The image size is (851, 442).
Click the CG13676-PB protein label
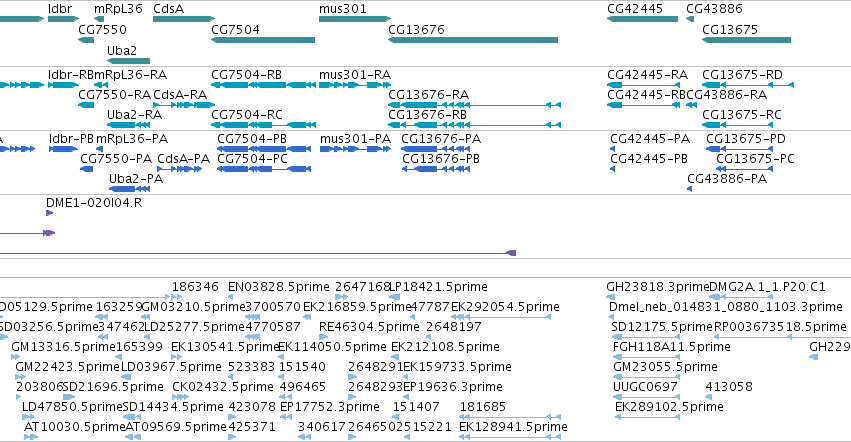point(441,159)
